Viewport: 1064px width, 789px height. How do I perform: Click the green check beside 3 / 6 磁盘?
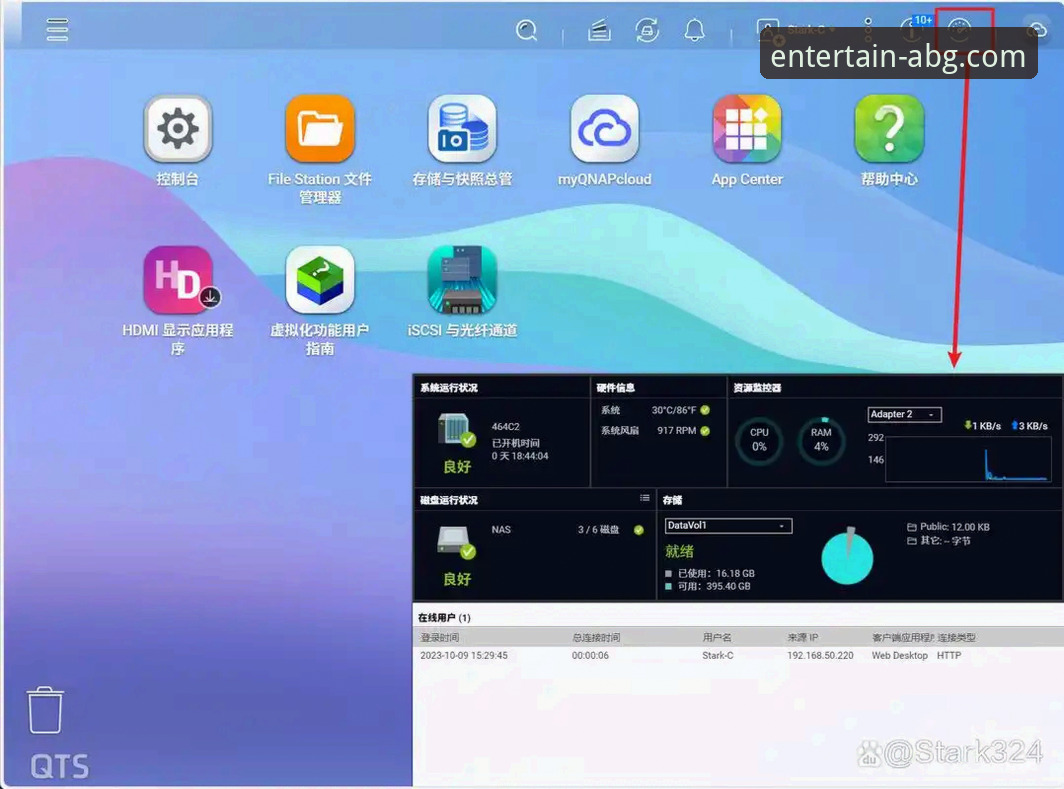click(x=639, y=530)
